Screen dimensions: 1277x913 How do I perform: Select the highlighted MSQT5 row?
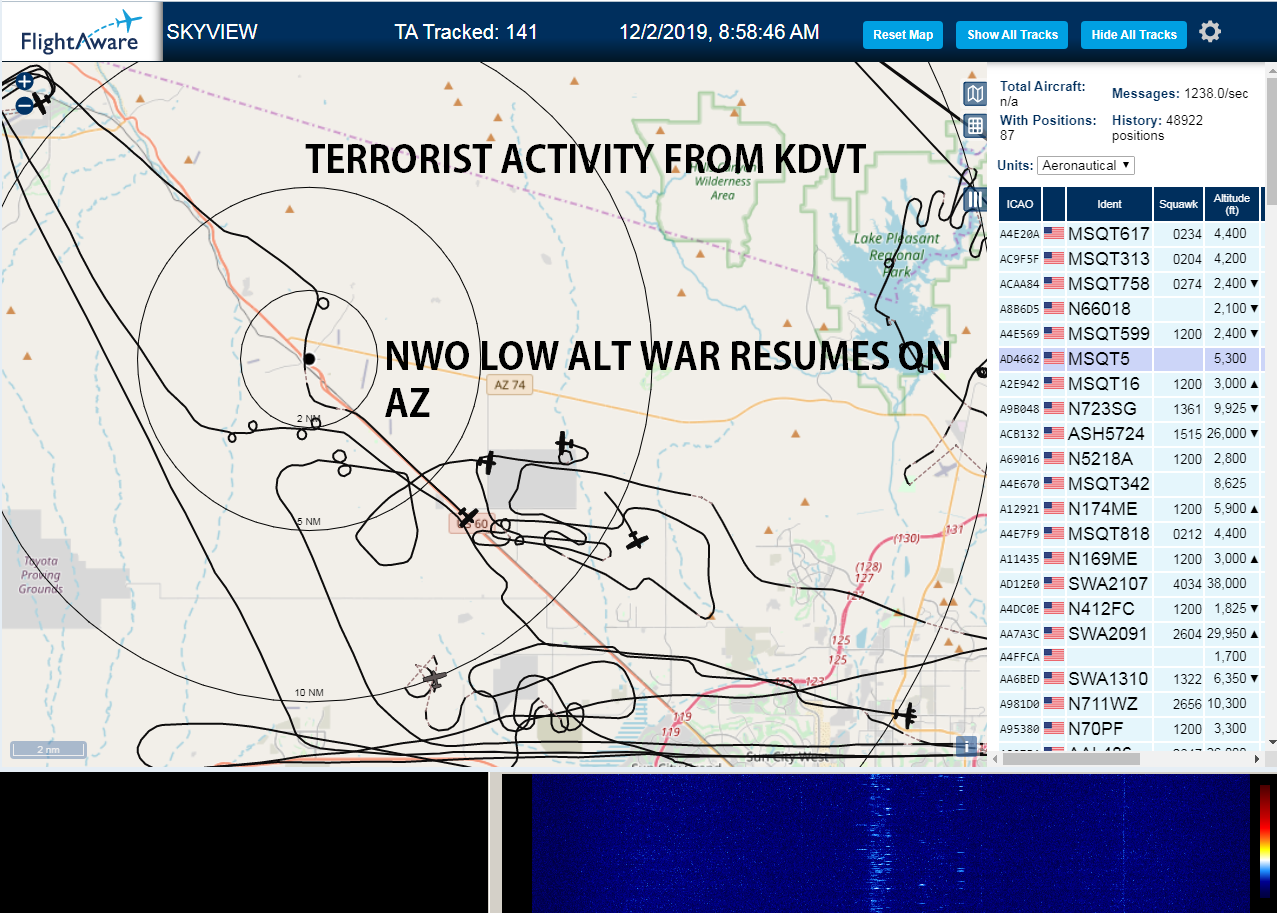click(x=1130, y=359)
